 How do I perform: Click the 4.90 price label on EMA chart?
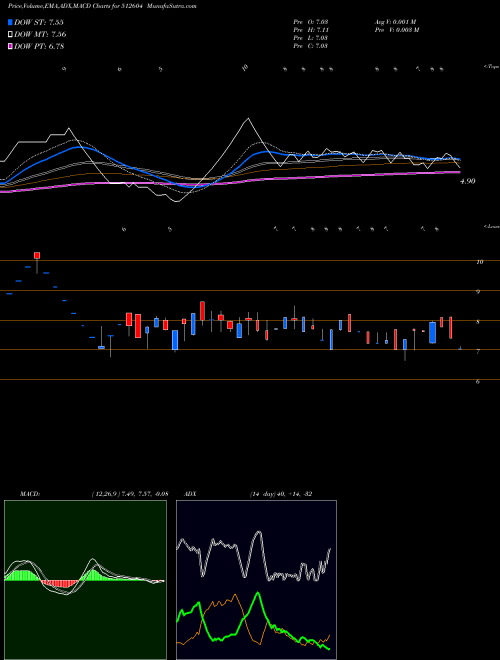468,181
